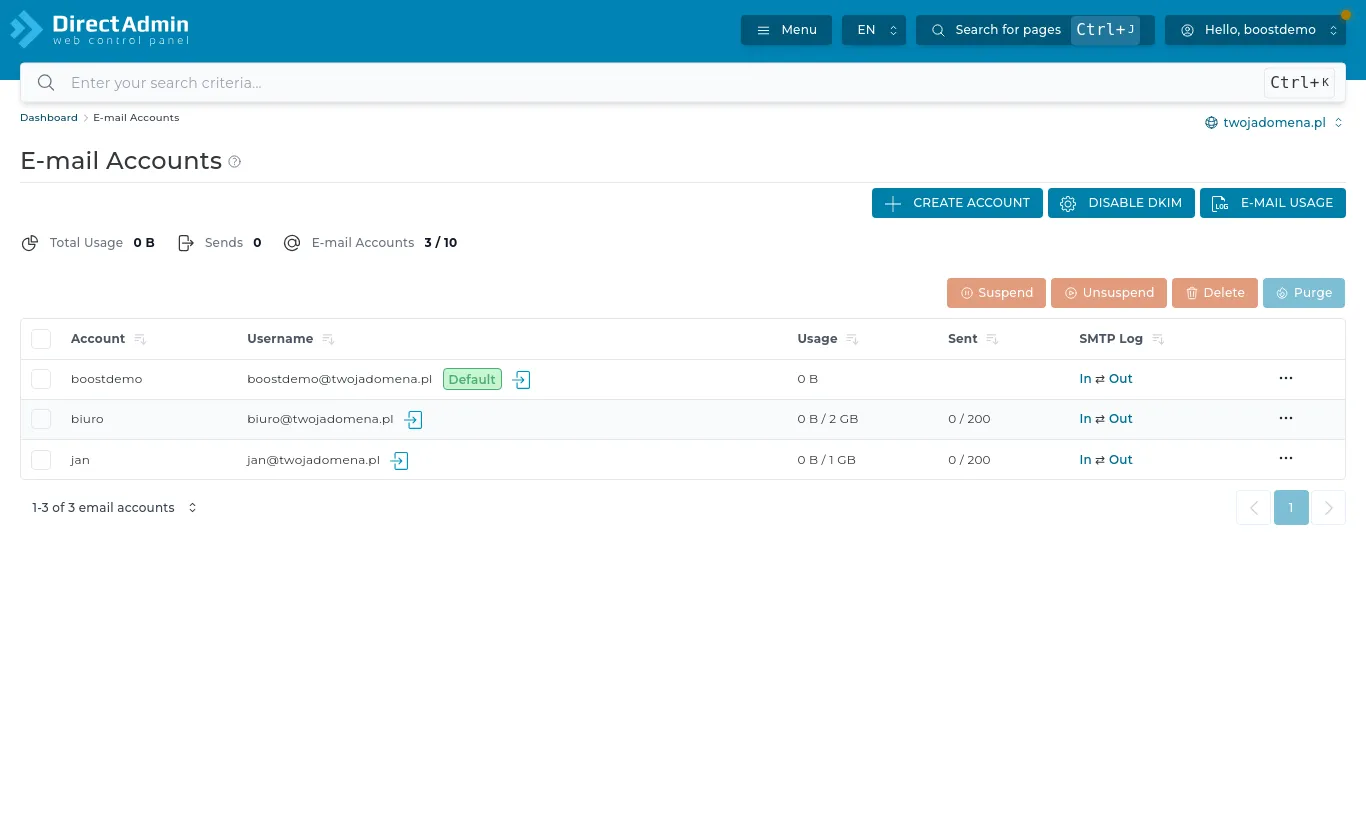Click the Delete button
The height and width of the screenshot is (820, 1366).
tap(1215, 293)
